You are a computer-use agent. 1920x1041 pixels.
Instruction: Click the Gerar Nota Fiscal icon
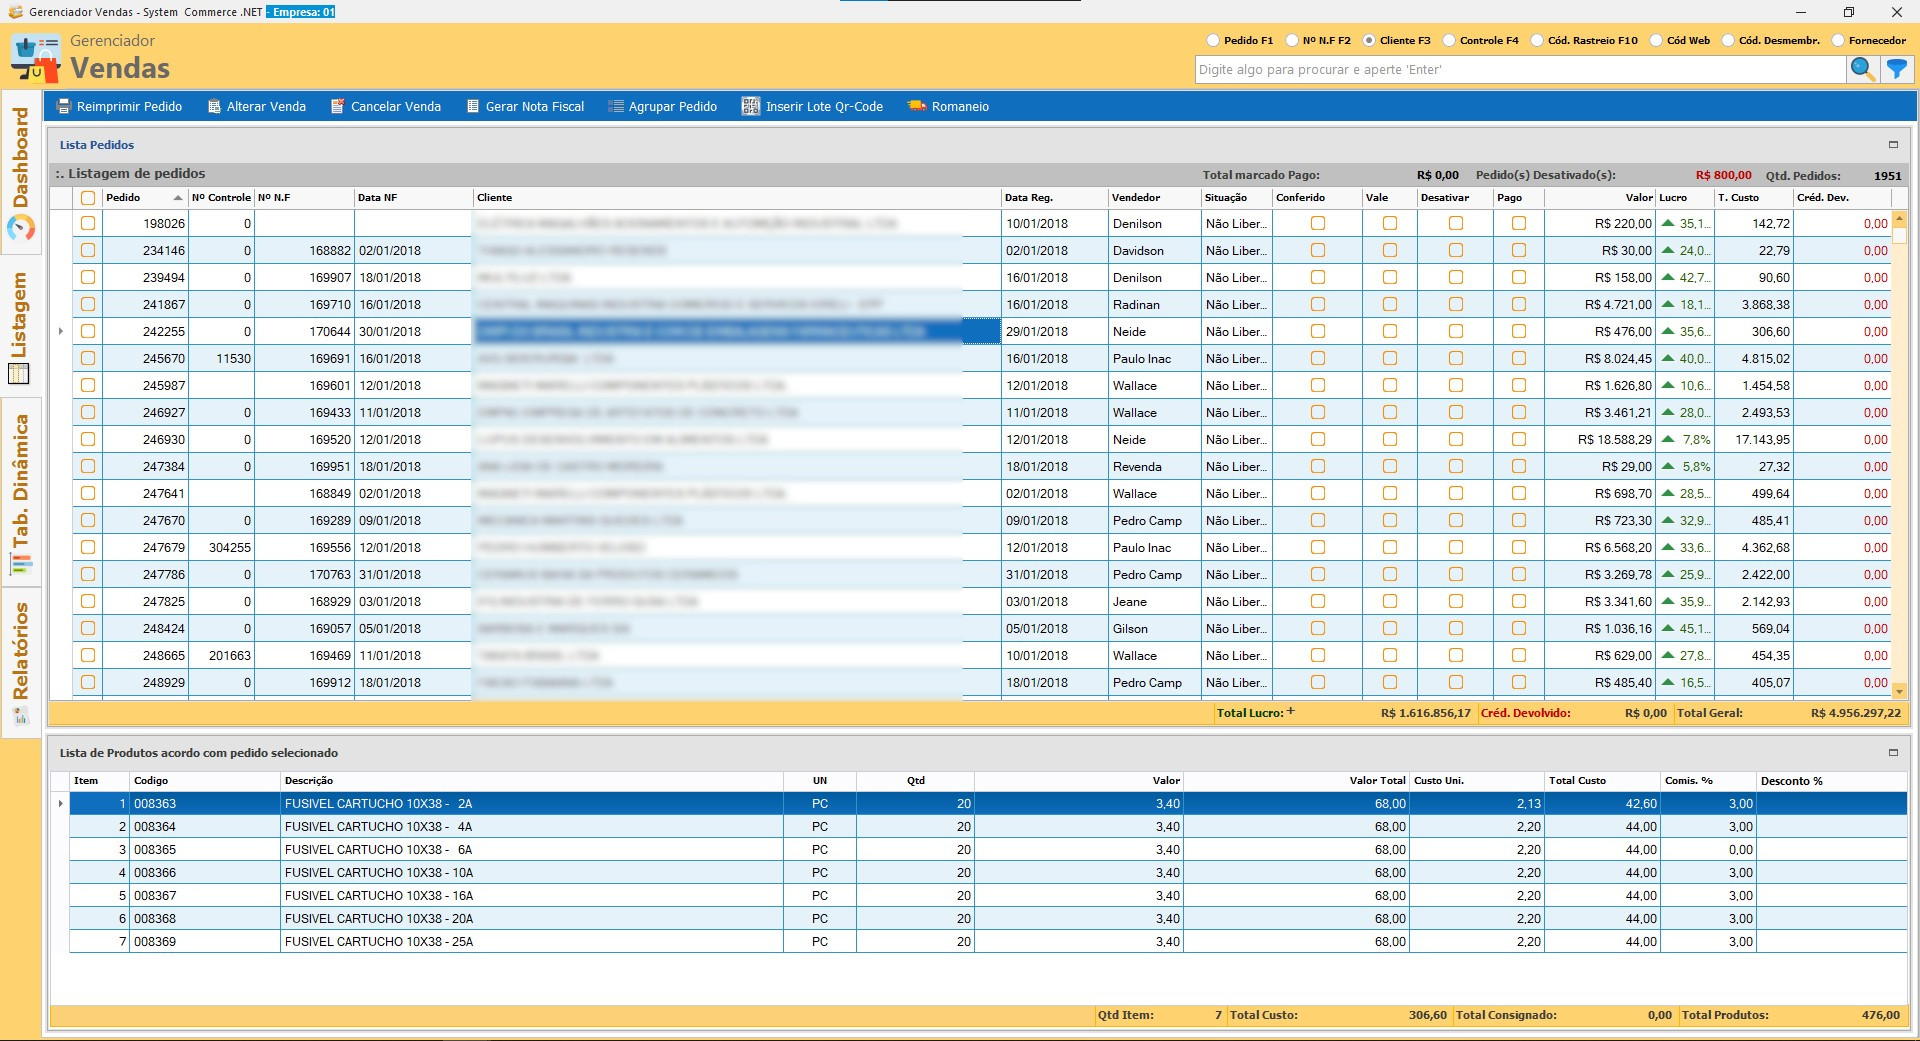coord(473,107)
